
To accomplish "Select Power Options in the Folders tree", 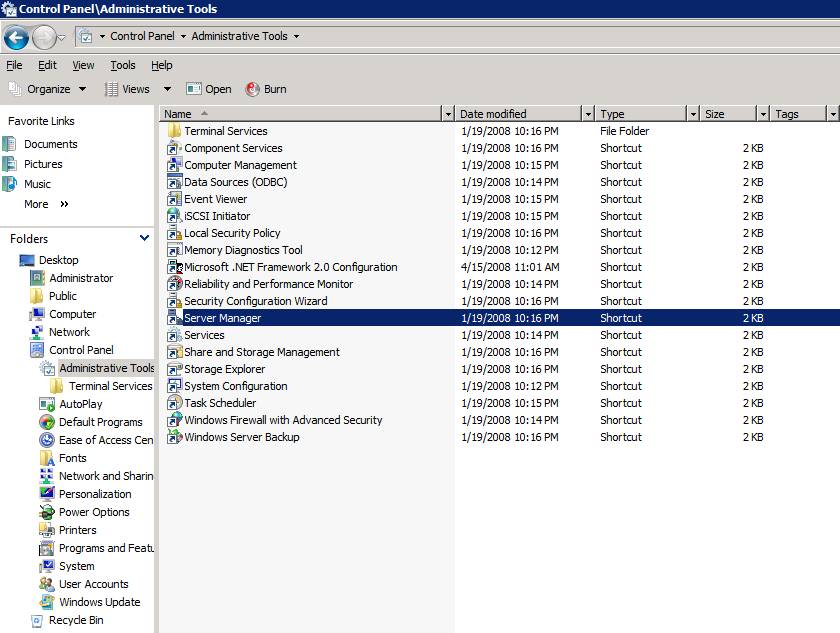I will click(94, 512).
